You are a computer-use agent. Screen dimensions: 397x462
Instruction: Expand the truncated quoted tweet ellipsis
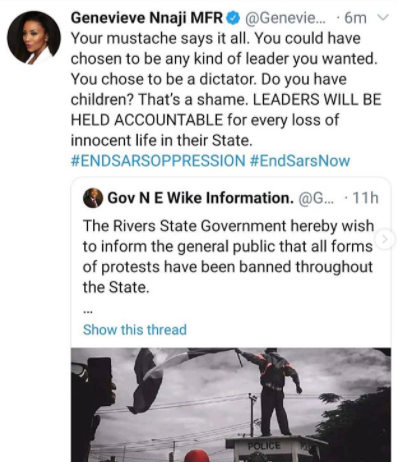[88, 312]
